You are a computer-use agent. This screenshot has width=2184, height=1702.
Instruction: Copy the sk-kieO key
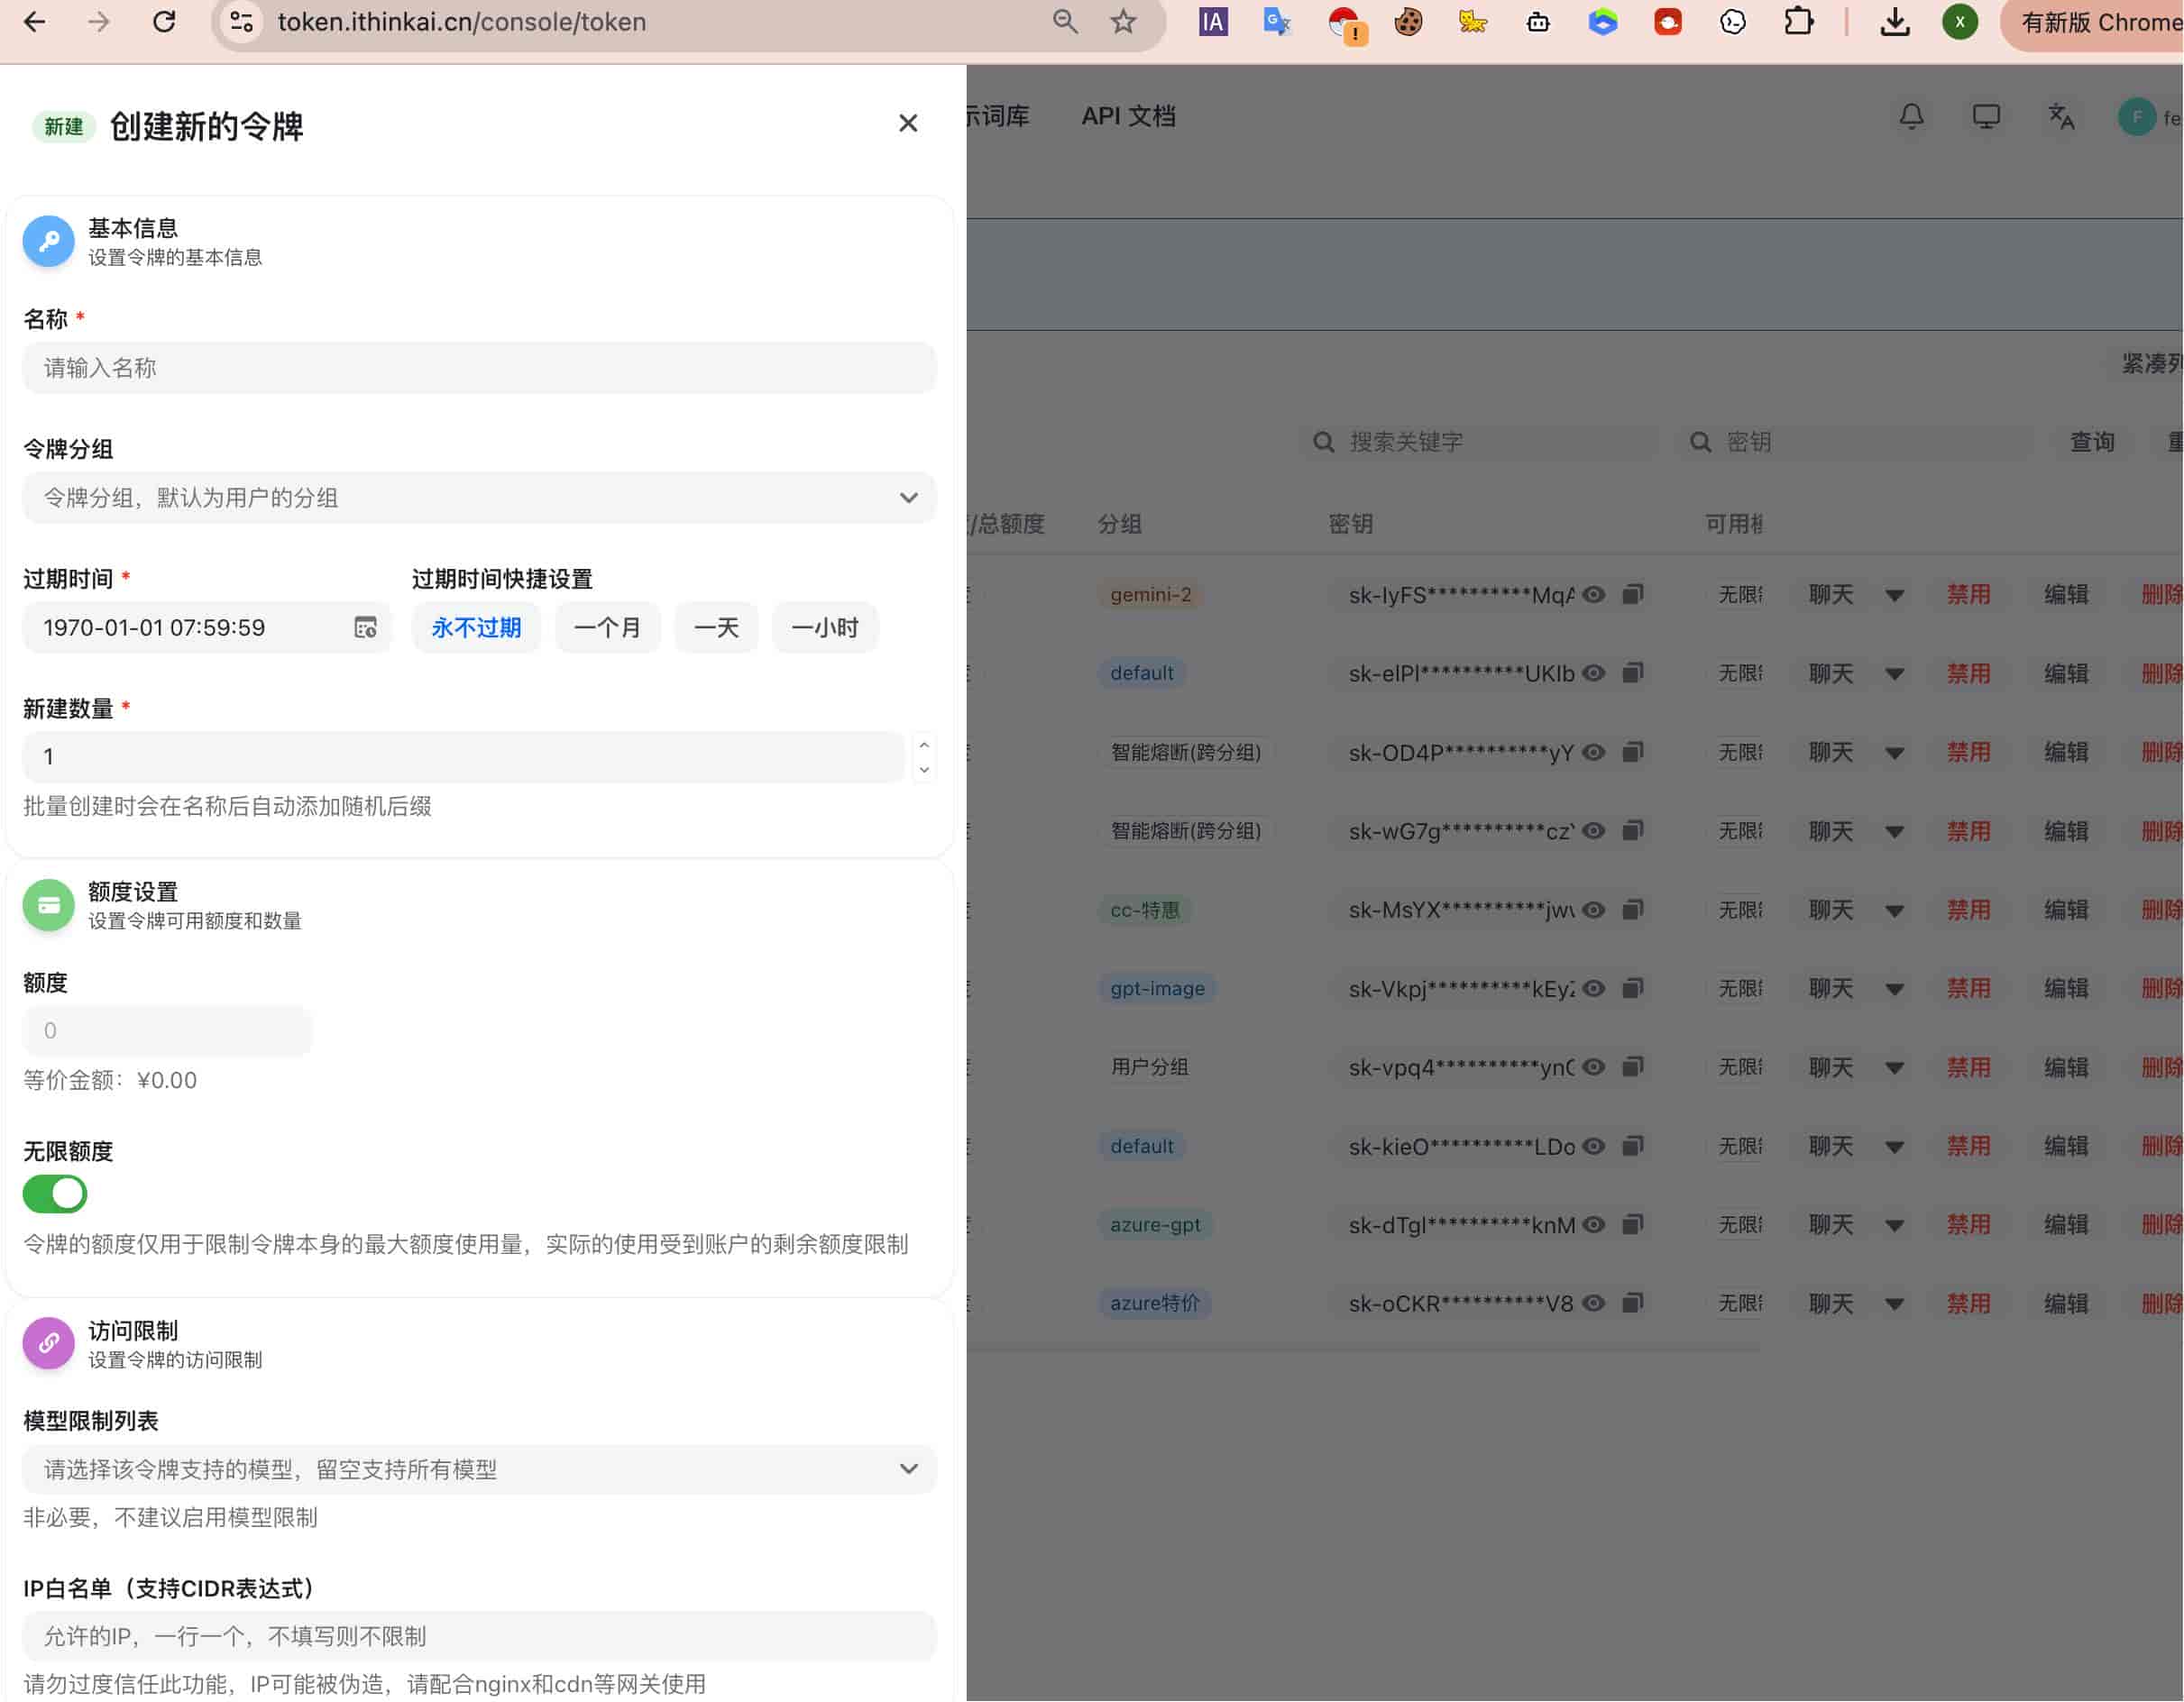[x=1633, y=1146]
